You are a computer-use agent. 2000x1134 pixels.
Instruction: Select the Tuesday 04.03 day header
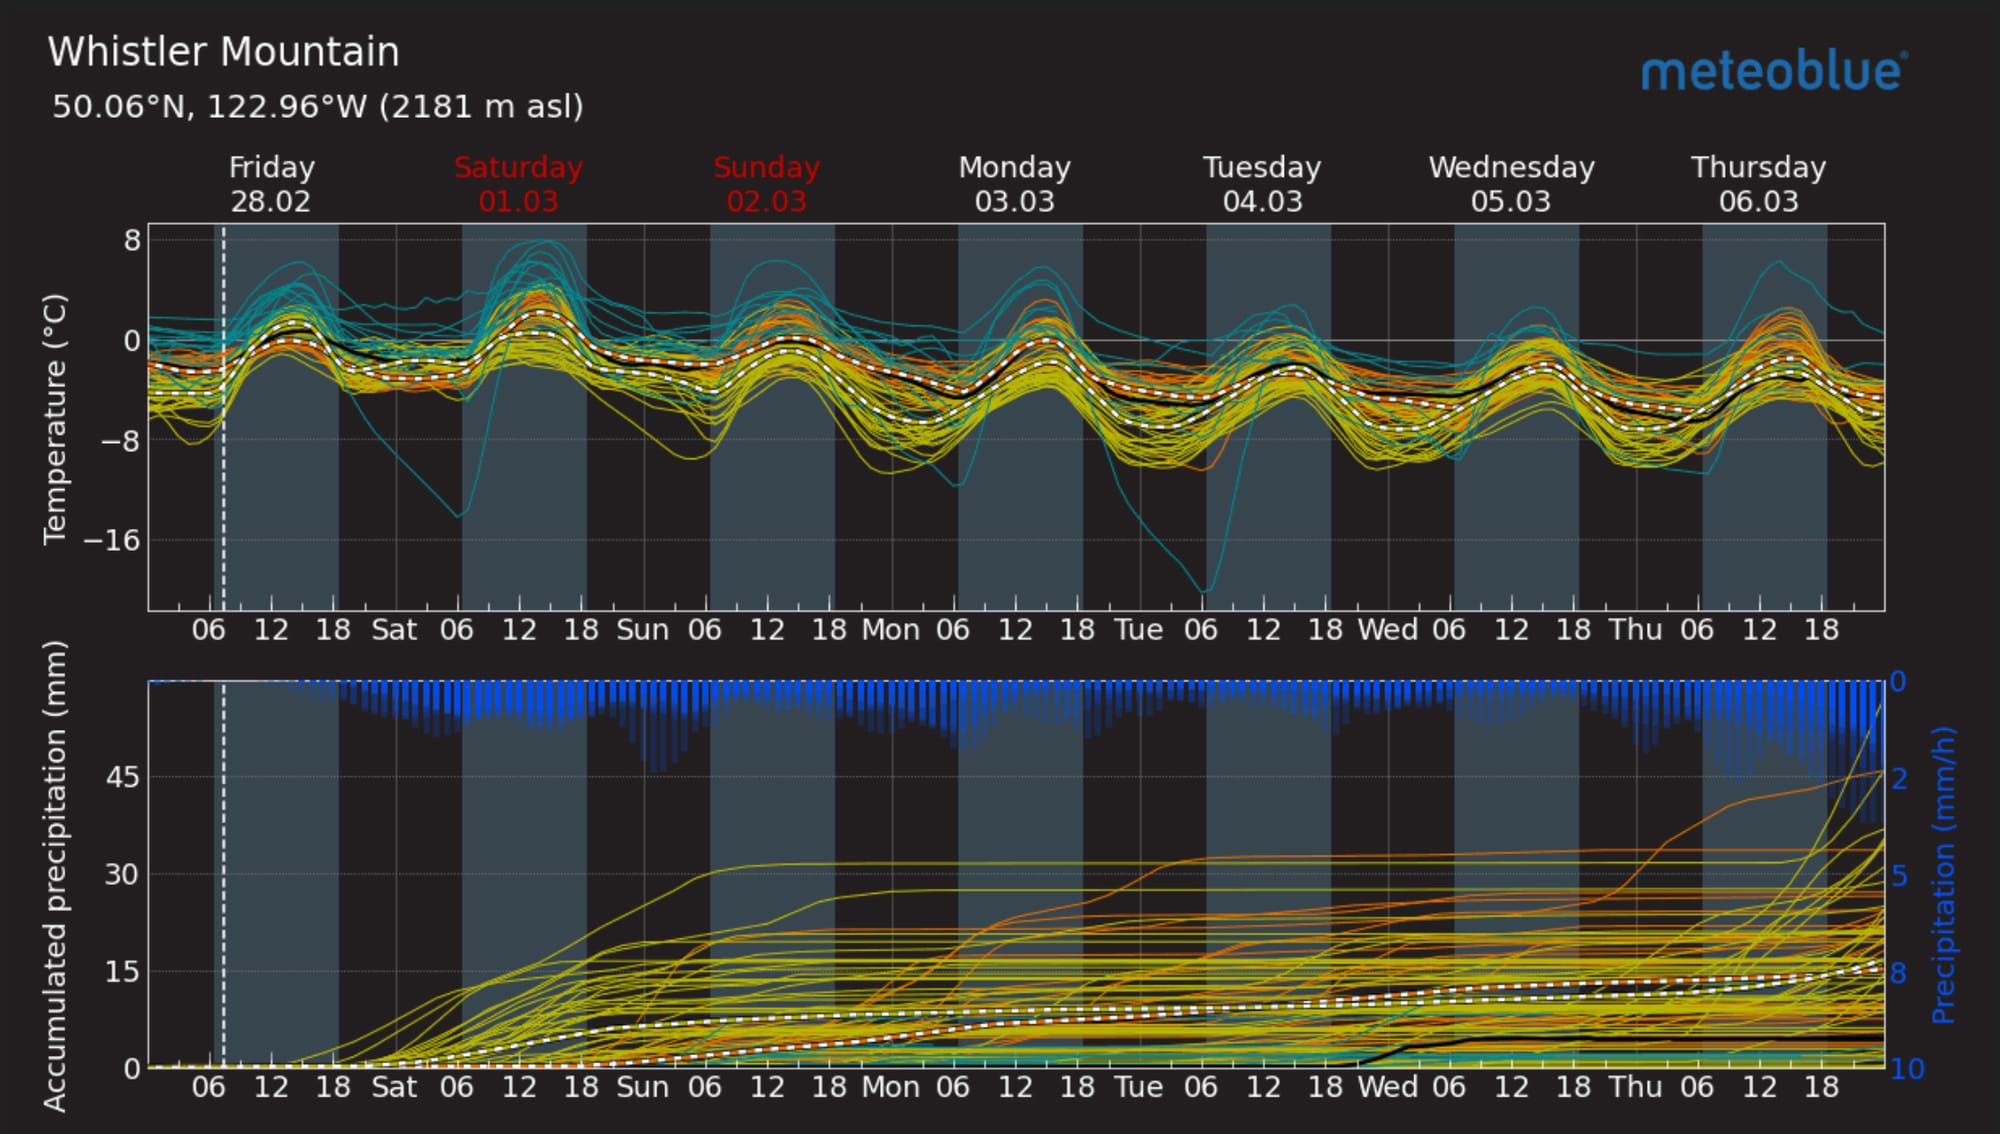(x=1262, y=184)
